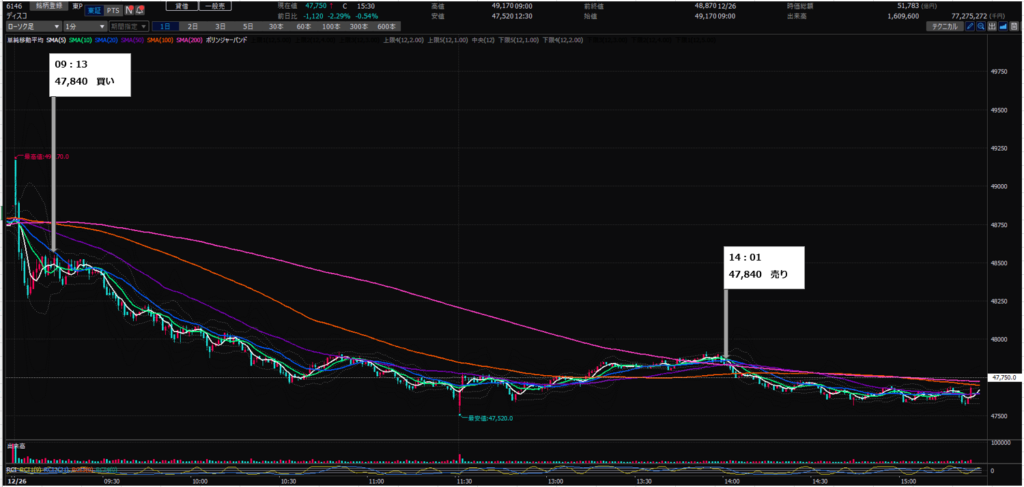Select the 1日 range tab
This screenshot has width=1024, height=487.
(x=165, y=26)
